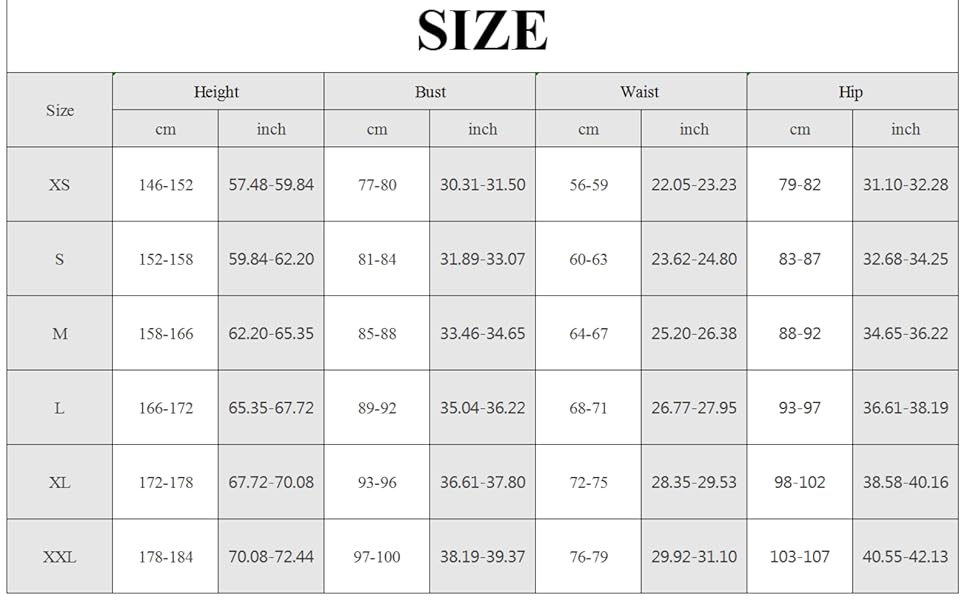970x600 pixels.
Task: Select the Height column header
Action: tap(216, 92)
